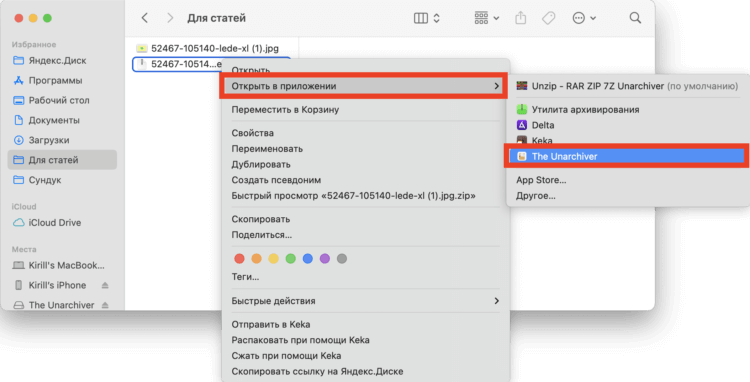The image size is (750, 382).
Task: Eject Kirill's iPhone in sidebar
Action: [x=105, y=285]
